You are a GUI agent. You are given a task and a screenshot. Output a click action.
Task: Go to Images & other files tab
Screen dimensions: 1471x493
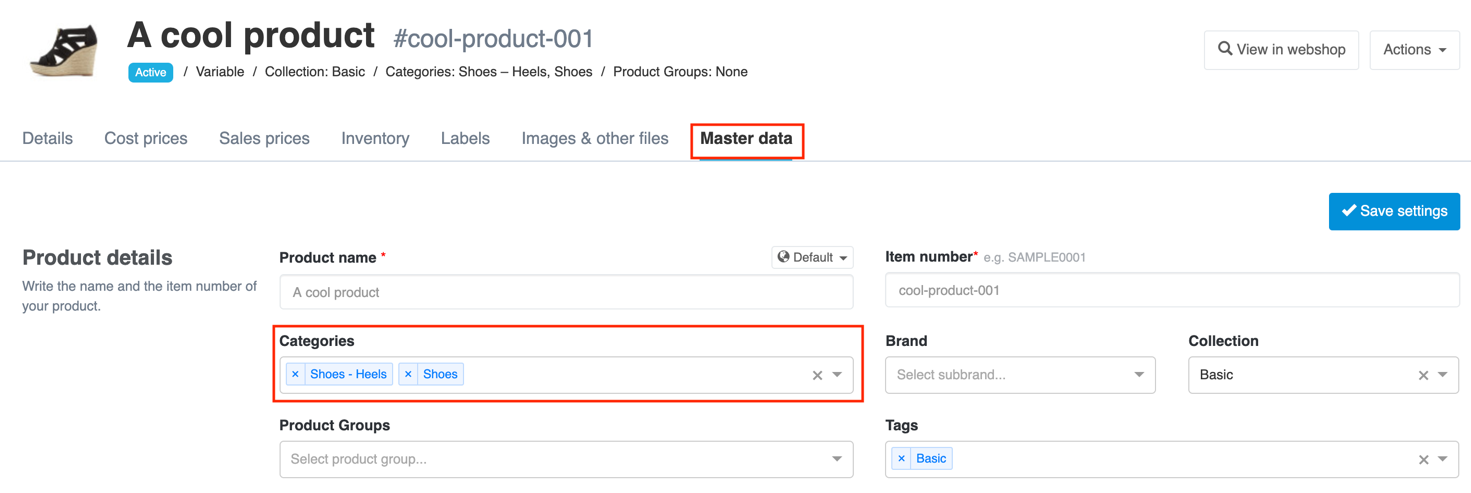click(595, 139)
